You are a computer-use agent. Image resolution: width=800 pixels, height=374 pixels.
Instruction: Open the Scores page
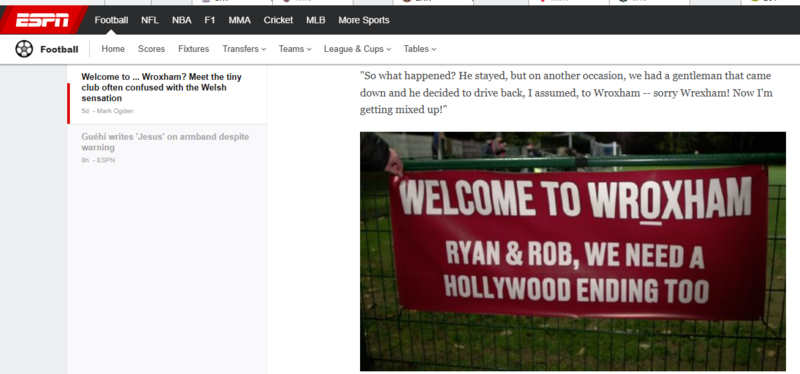point(152,49)
